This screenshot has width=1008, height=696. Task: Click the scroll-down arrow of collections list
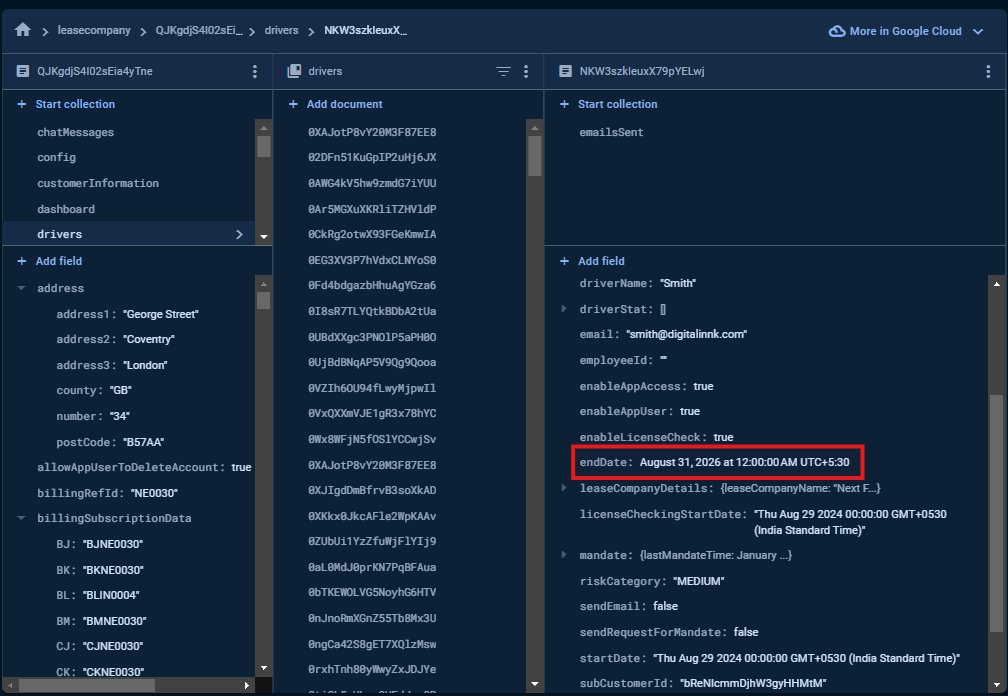[264, 237]
